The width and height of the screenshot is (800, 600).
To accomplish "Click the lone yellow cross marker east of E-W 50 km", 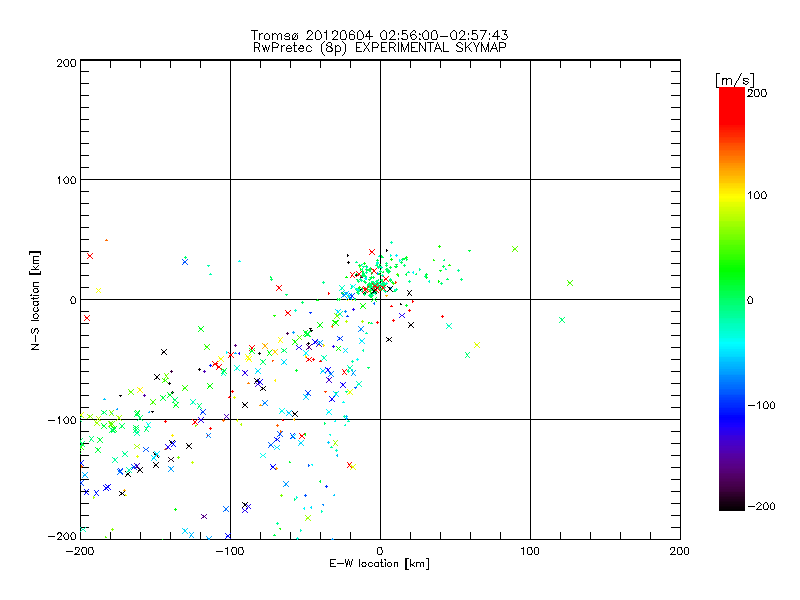I will 477,345.
